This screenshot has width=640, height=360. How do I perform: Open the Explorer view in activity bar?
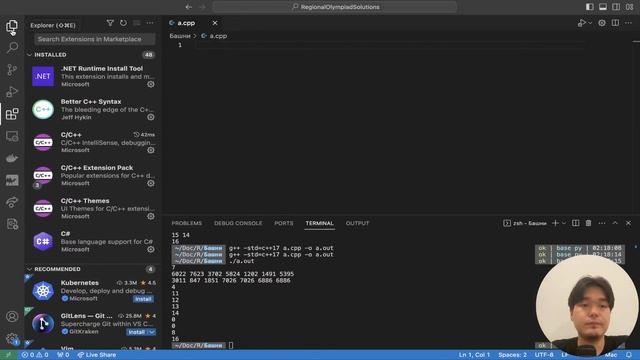point(12,27)
